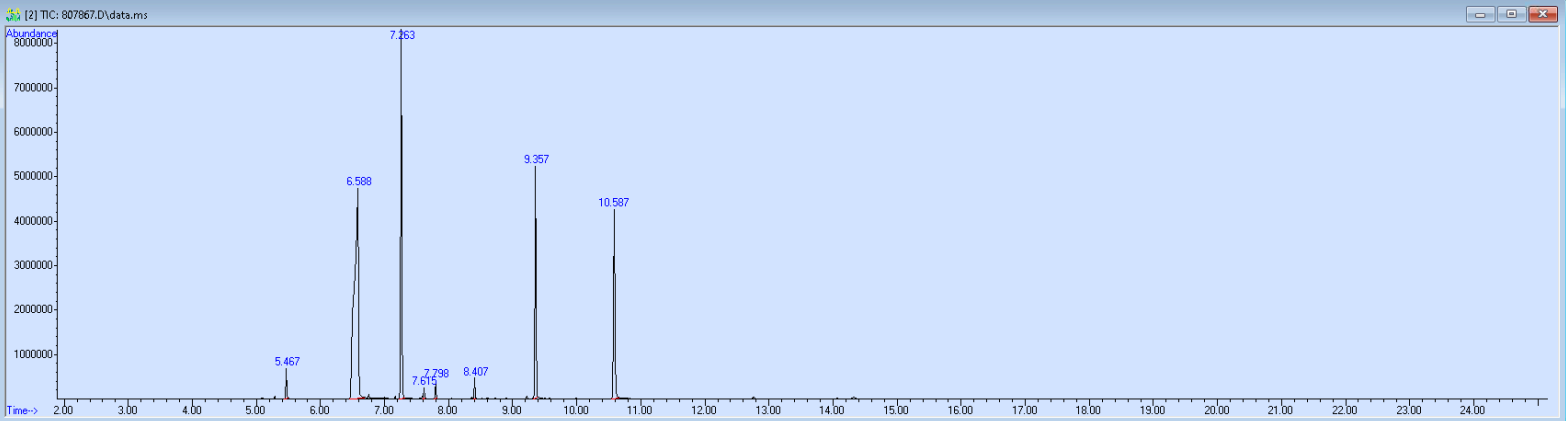This screenshot has height=421, width=1566.
Task: Click the TIC window title bar icon
Action: (x=13, y=15)
